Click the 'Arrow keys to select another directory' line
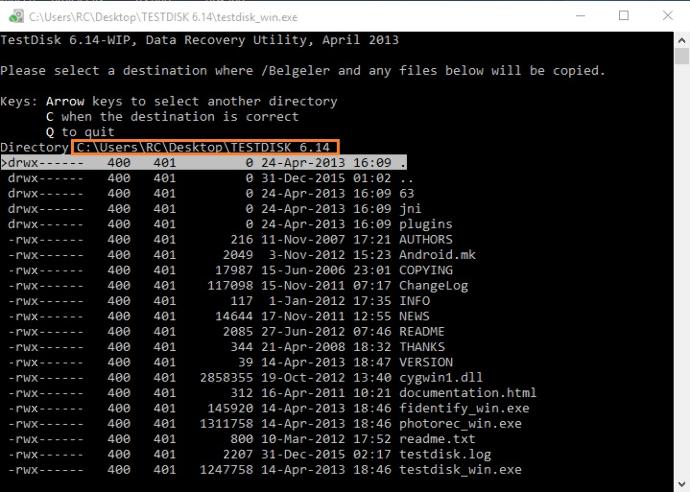 coord(191,102)
